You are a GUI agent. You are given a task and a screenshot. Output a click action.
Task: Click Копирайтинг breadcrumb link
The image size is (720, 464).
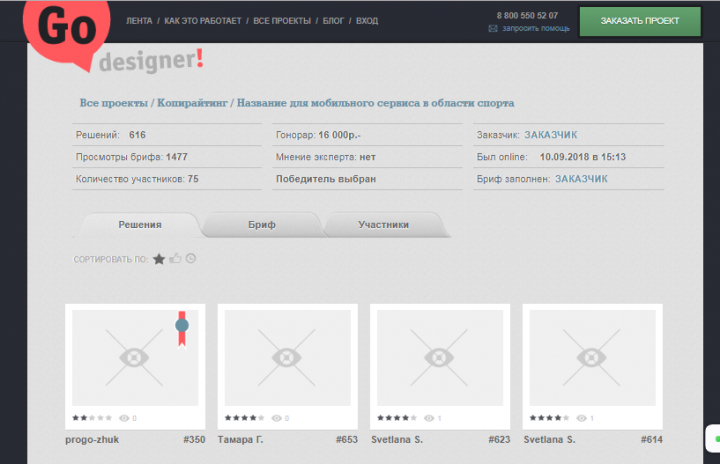[x=192, y=103]
